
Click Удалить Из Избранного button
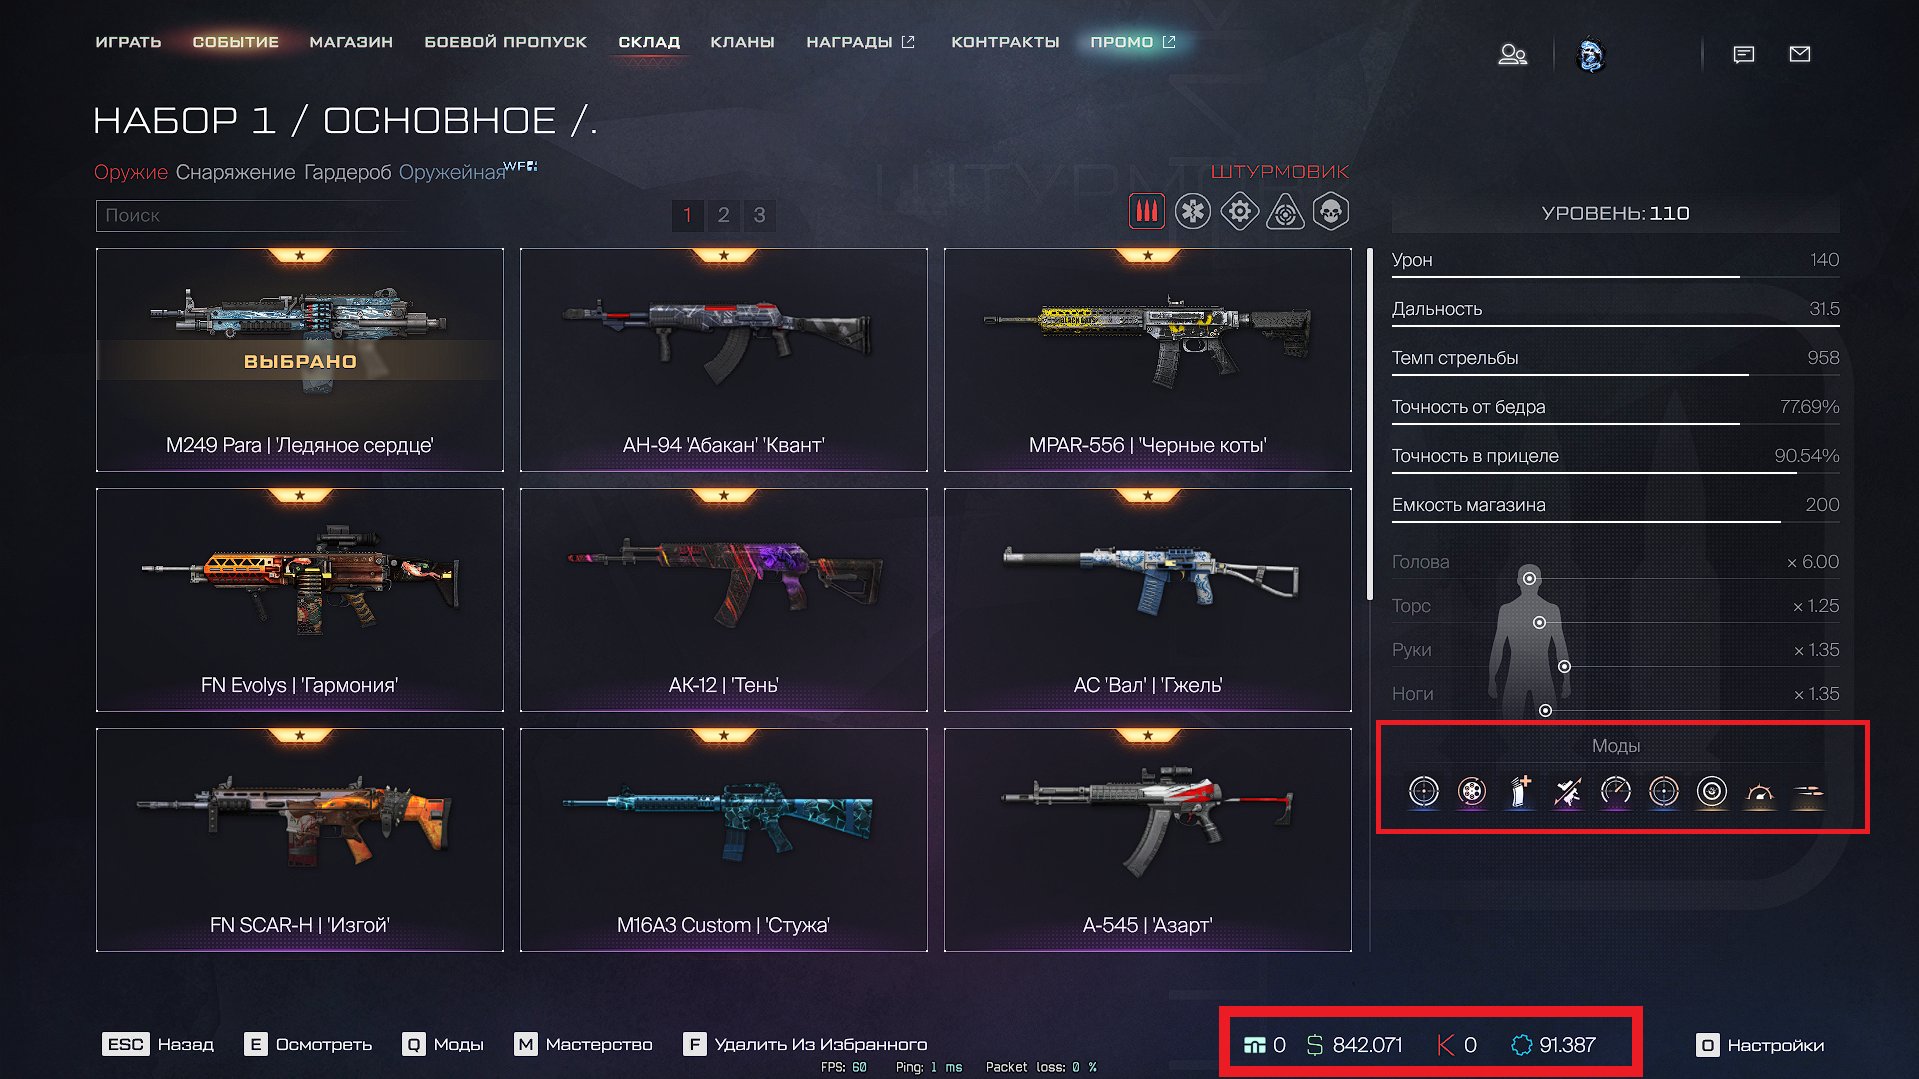(805, 1044)
